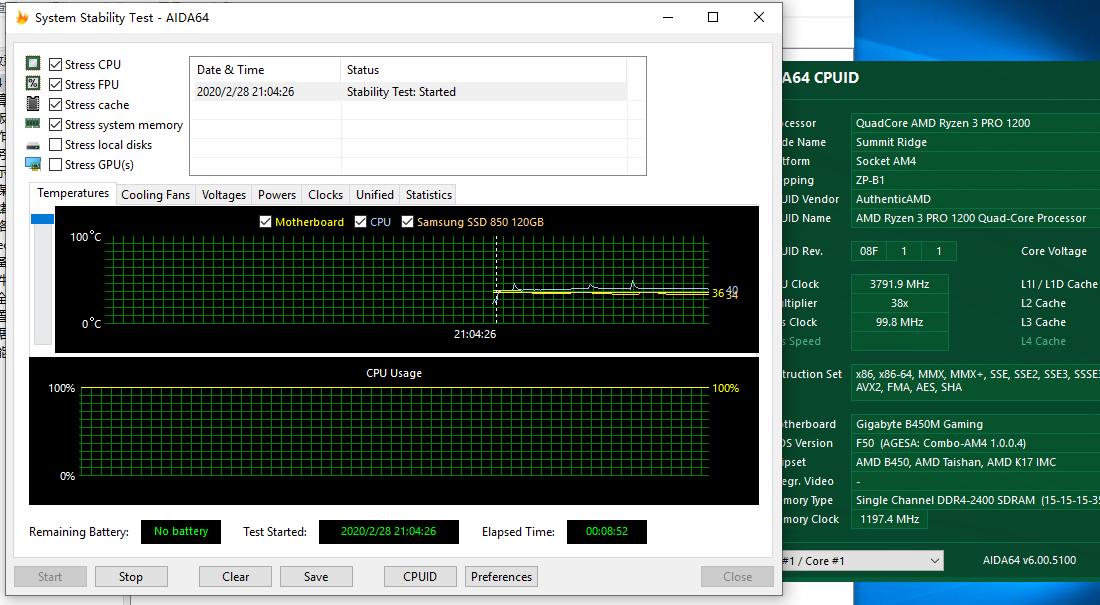Click the Status column header
The height and width of the screenshot is (605, 1100).
click(x=483, y=69)
